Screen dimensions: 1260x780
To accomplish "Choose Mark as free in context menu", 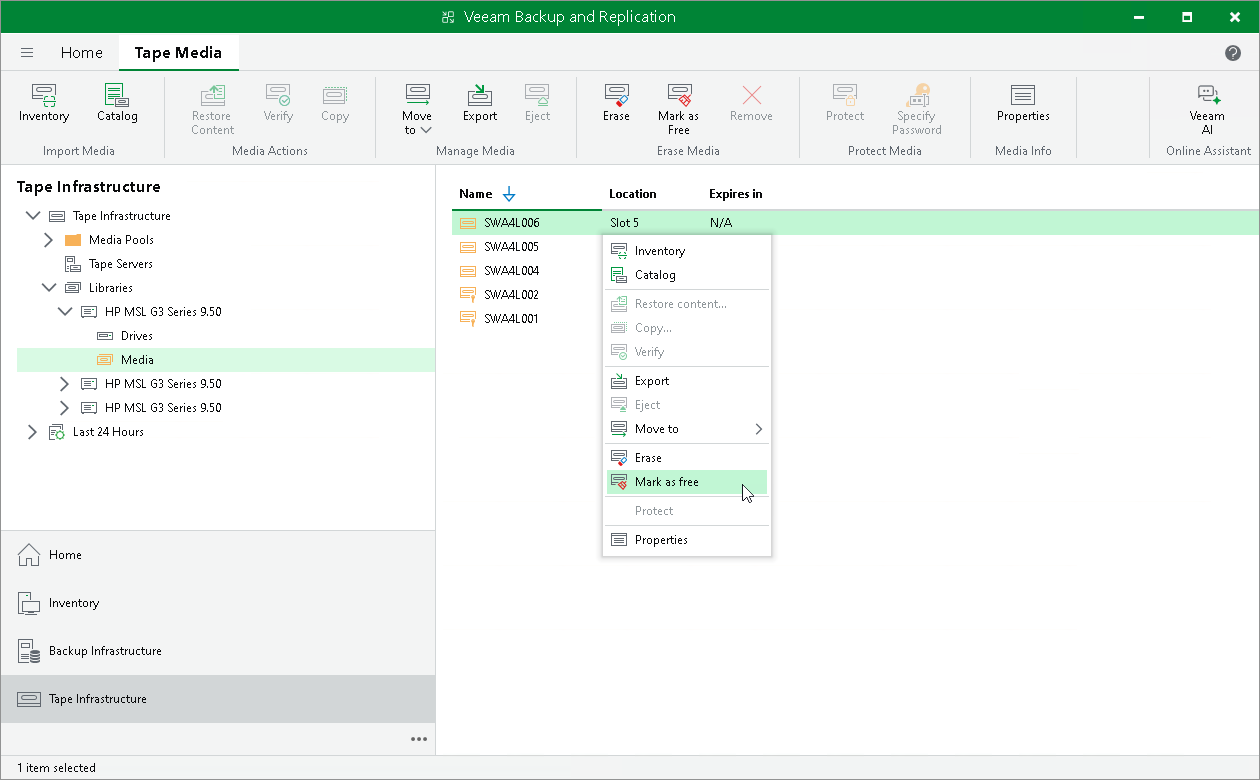I will point(687,482).
